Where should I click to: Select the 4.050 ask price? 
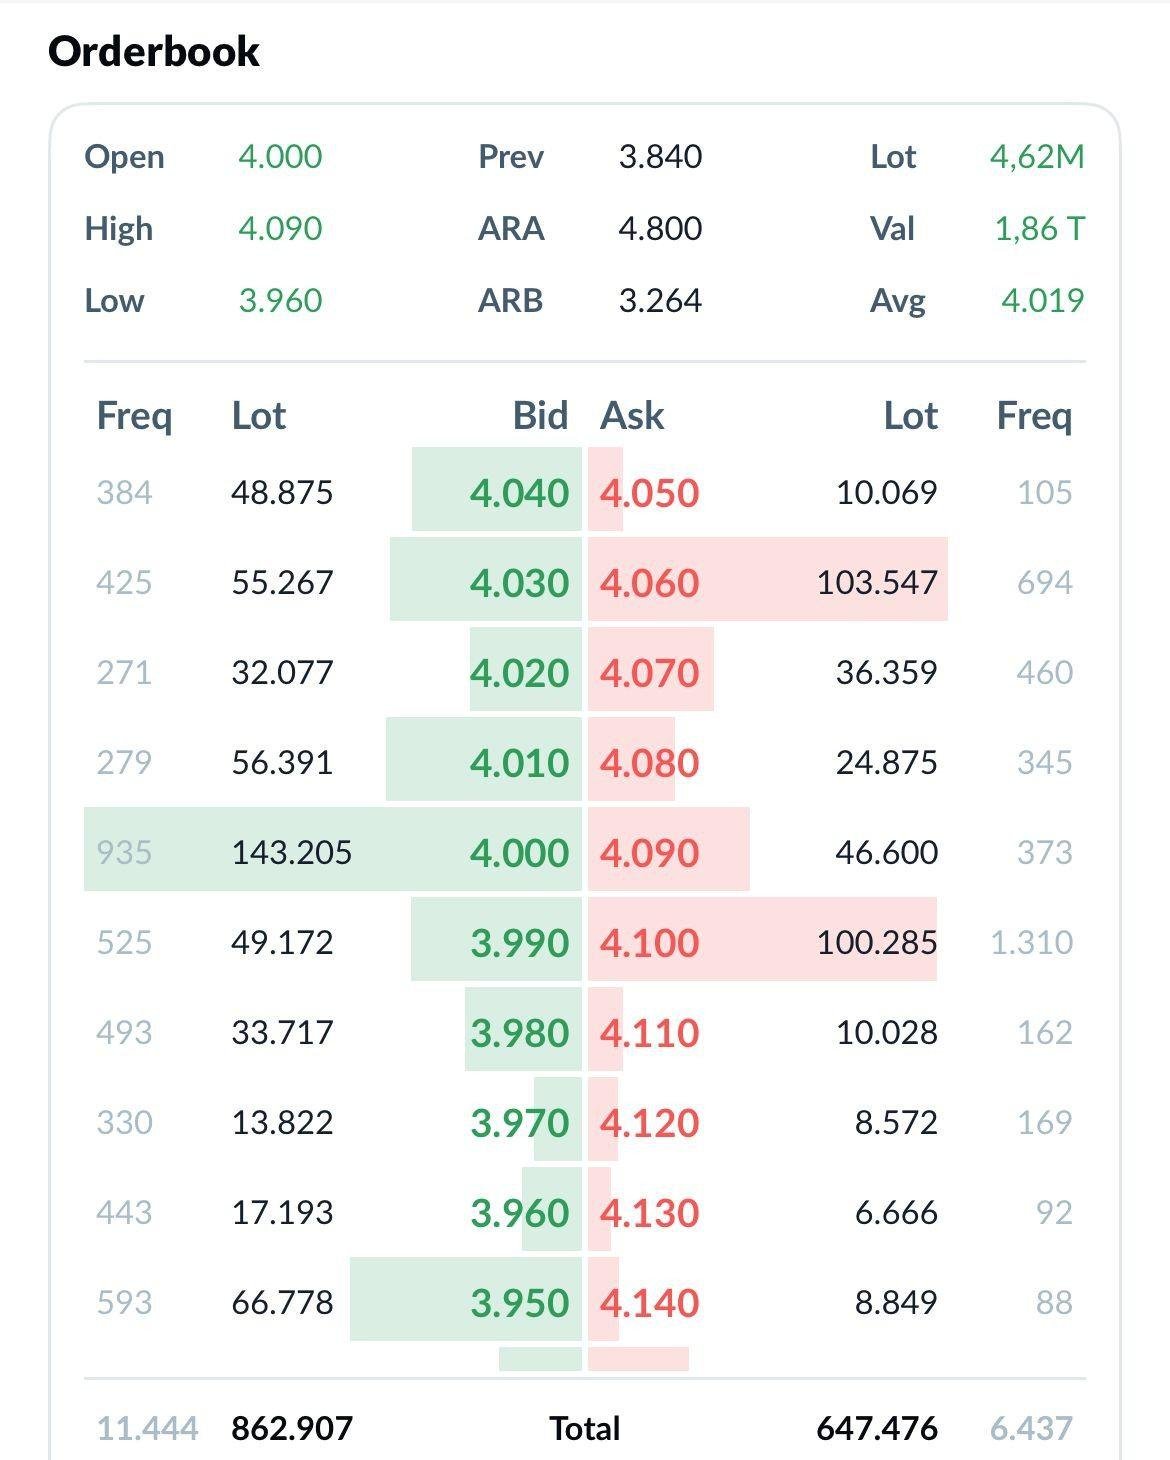tap(649, 493)
